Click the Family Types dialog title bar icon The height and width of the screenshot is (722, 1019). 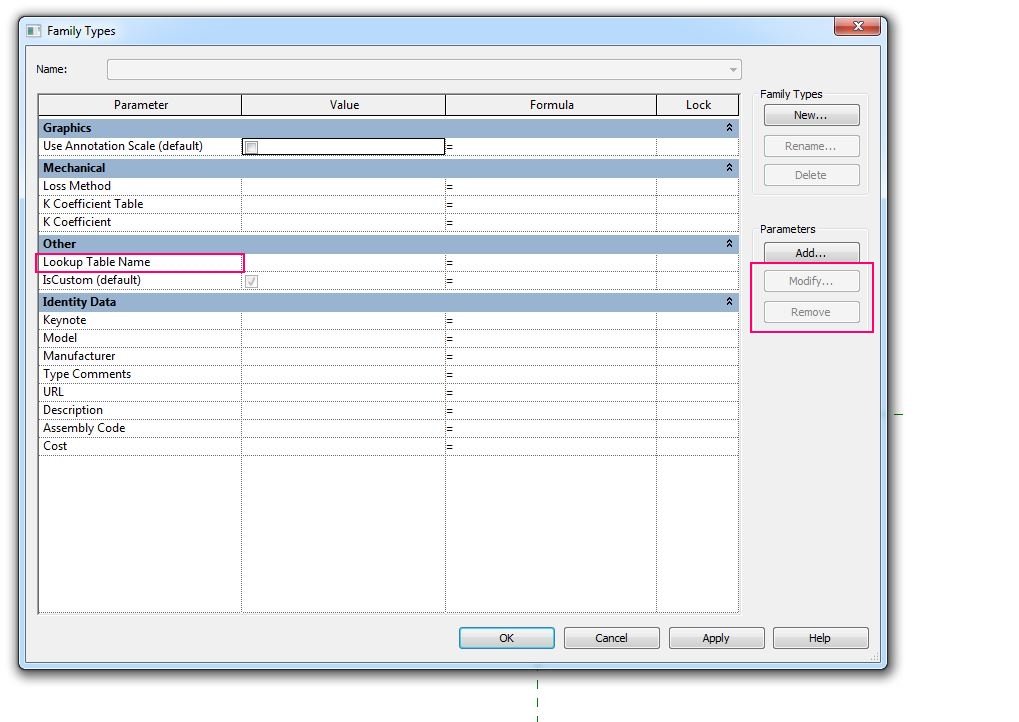[x=35, y=31]
